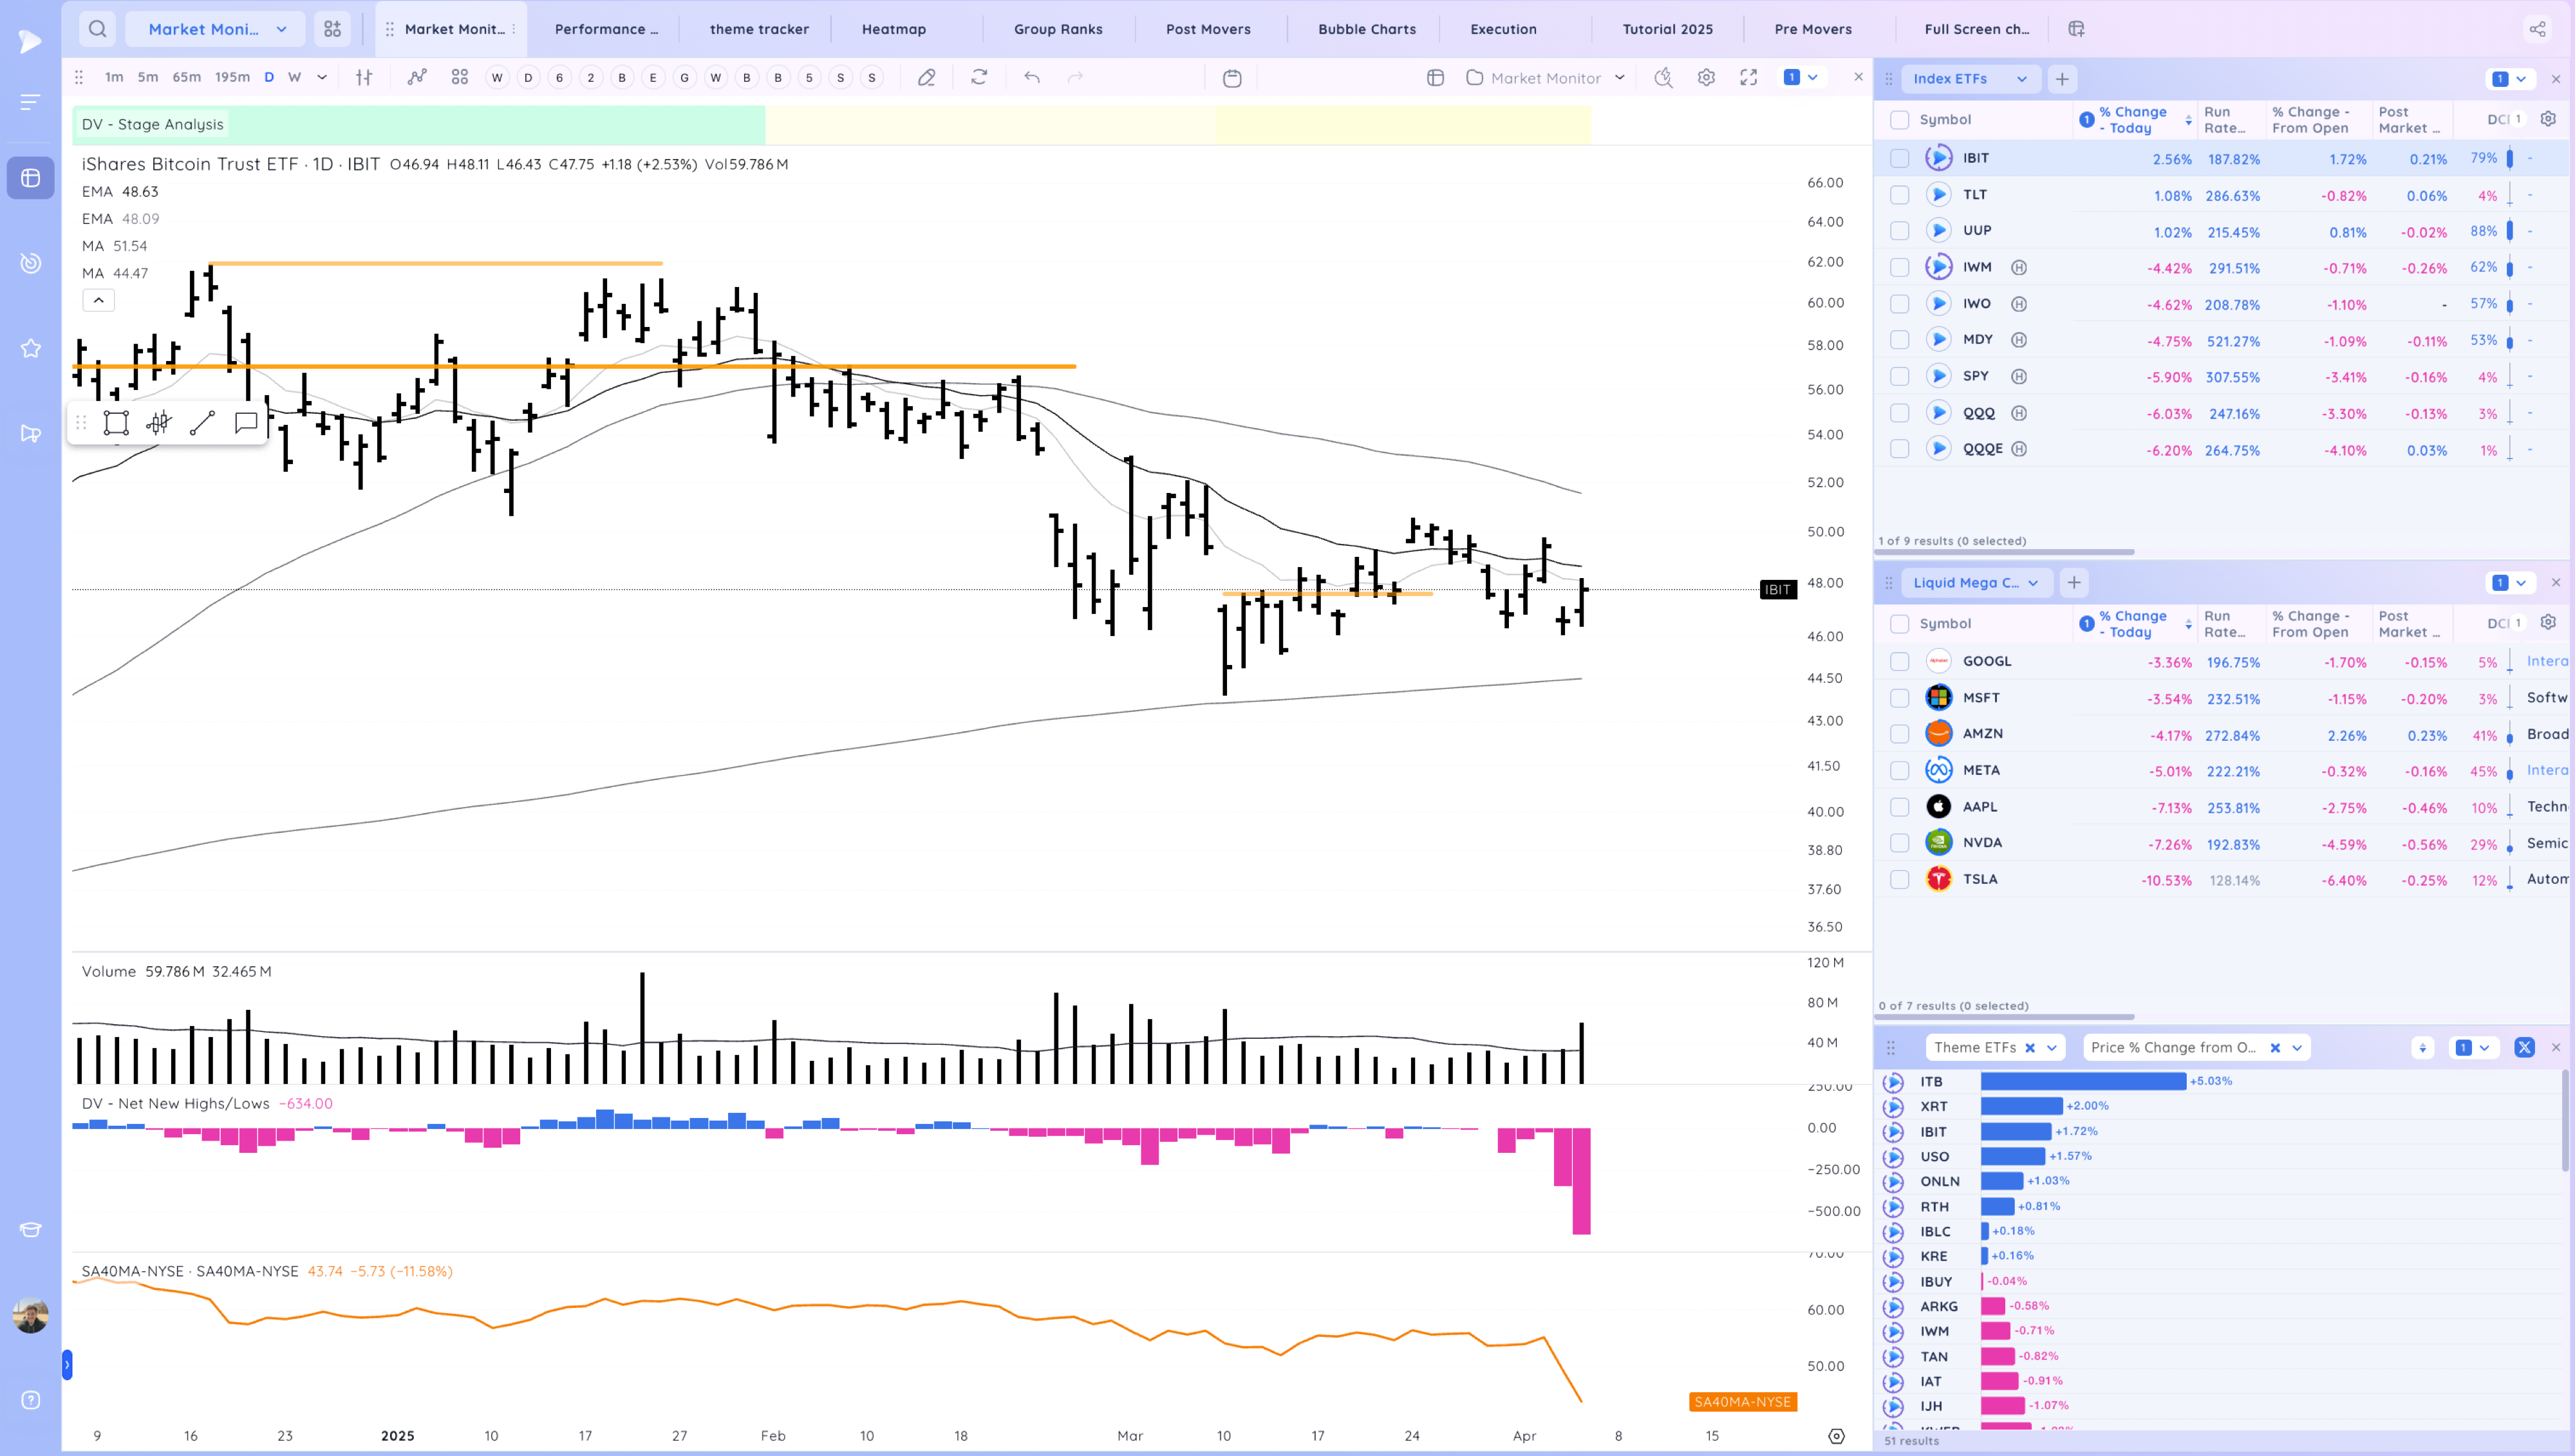Open the alerts clock icon in chart toolbar

[1663, 78]
